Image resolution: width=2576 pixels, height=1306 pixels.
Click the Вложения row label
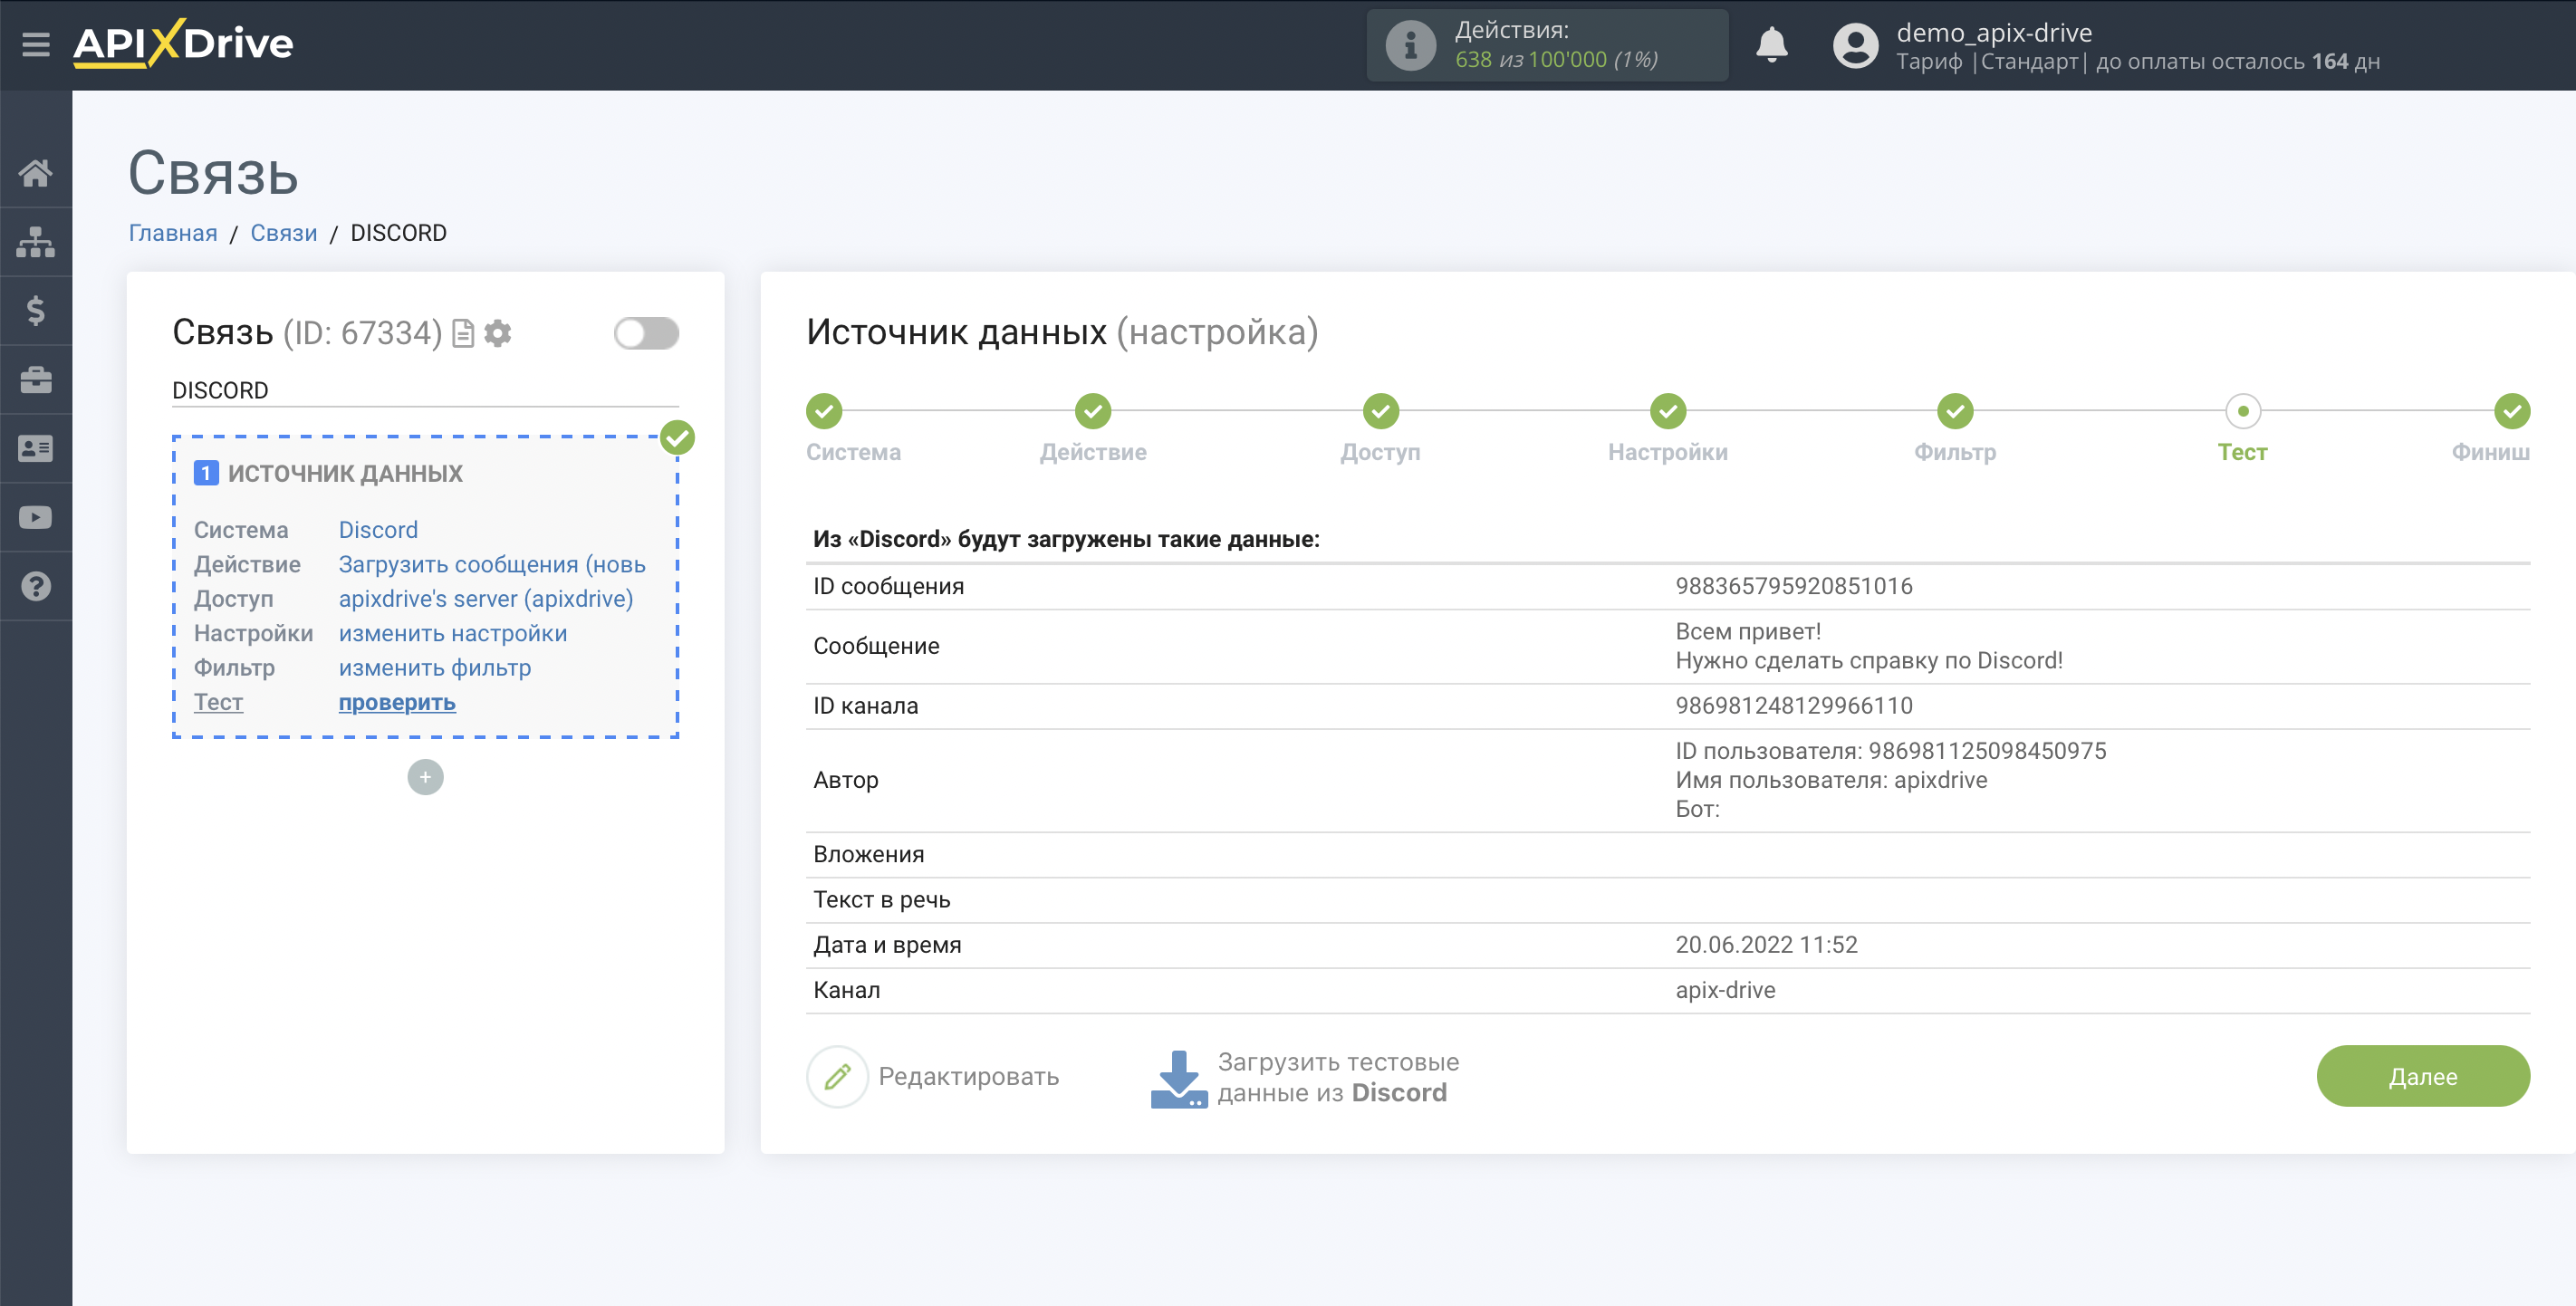(x=868, y=855)
